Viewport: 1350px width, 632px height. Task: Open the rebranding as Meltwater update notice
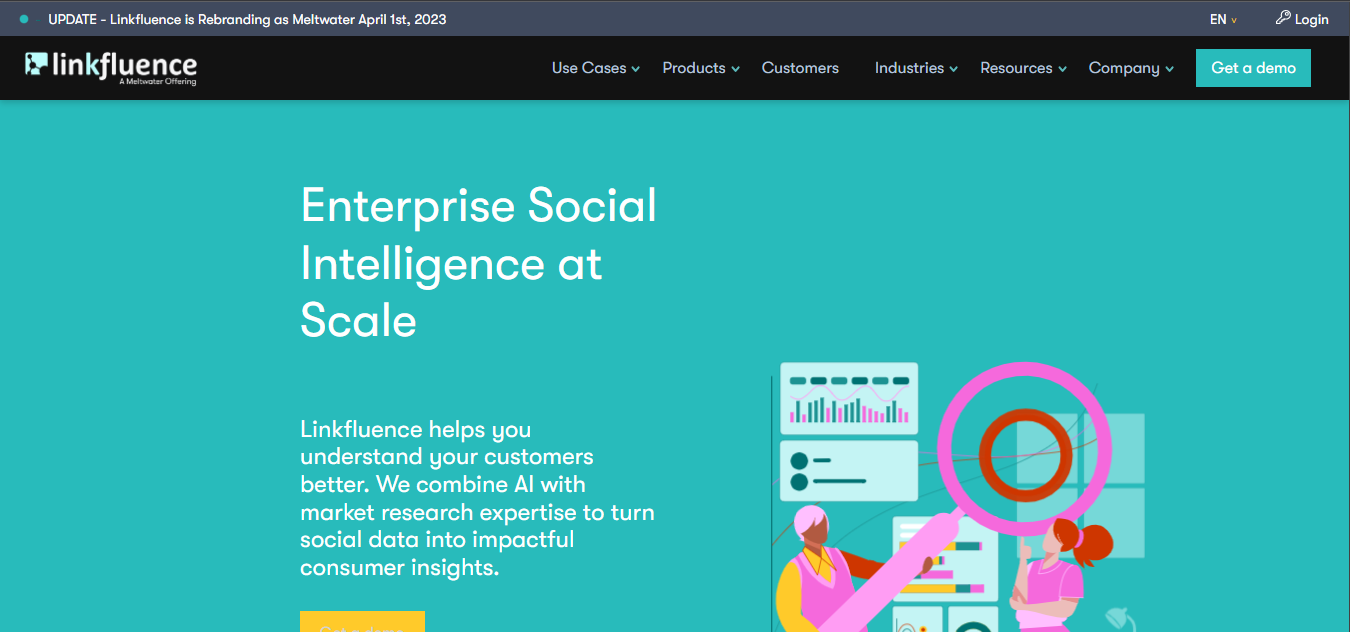pos(247,19)
